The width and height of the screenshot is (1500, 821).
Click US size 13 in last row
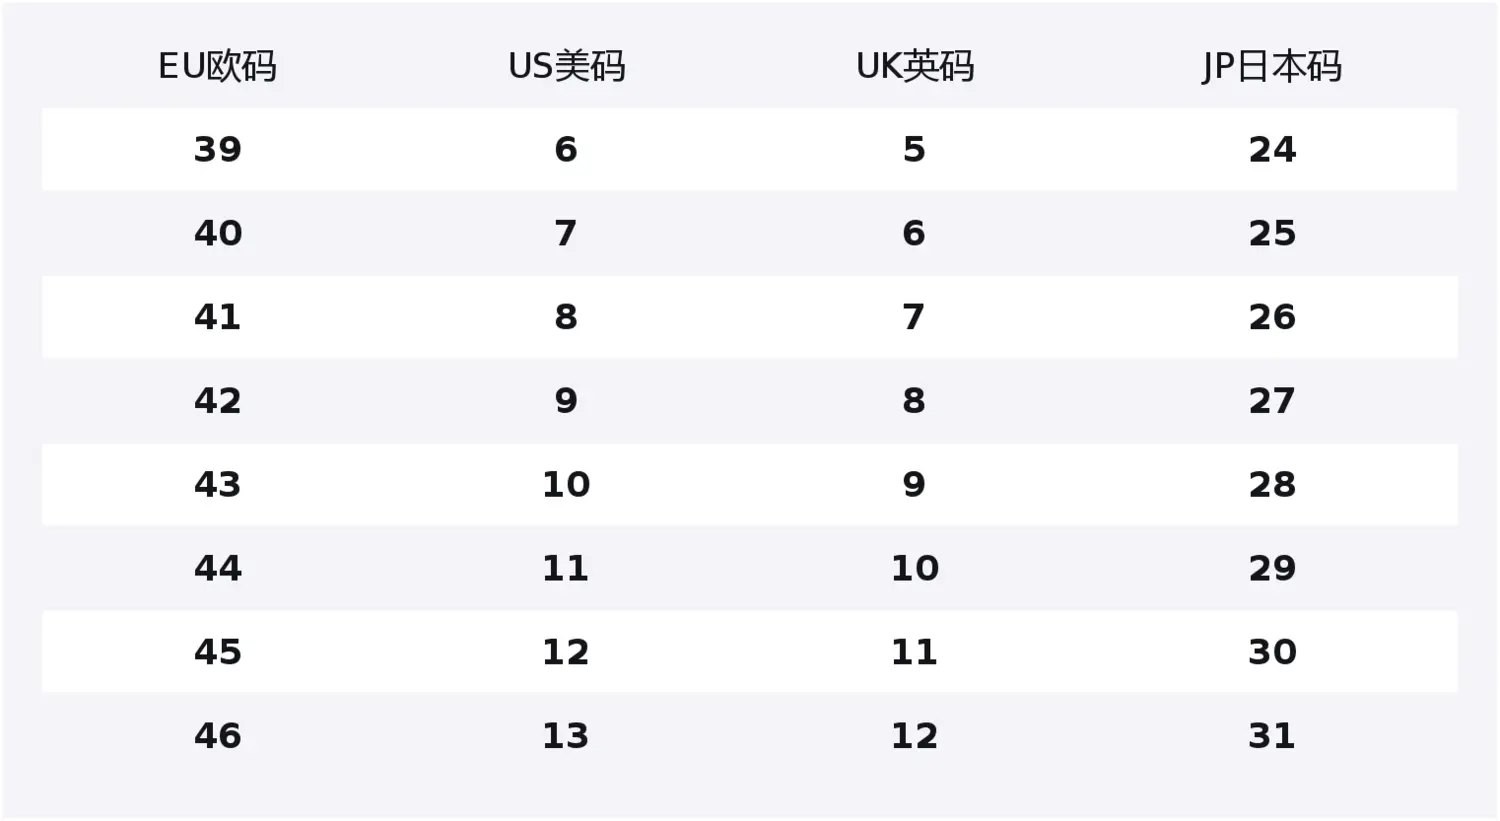(x=566, y=736)
